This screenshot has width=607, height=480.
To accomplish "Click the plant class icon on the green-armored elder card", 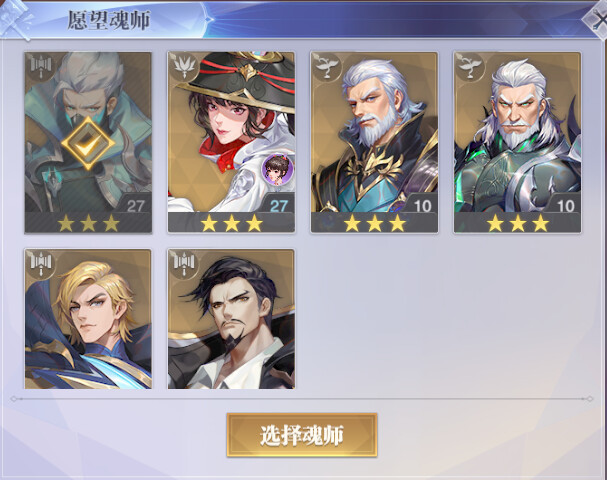I will tap(470, 67).
